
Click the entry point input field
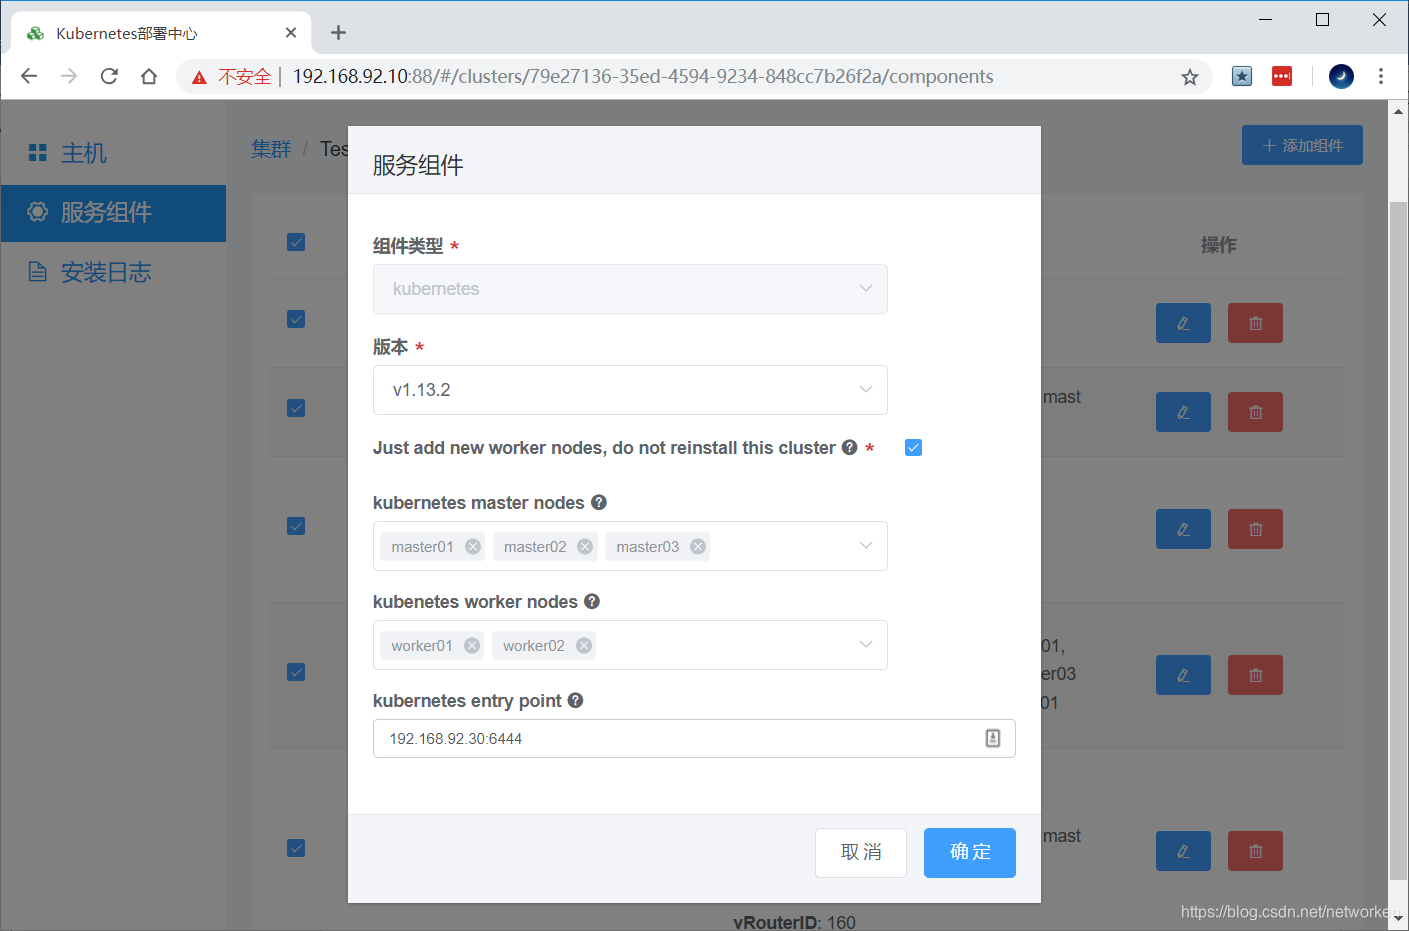pos(694,738)
